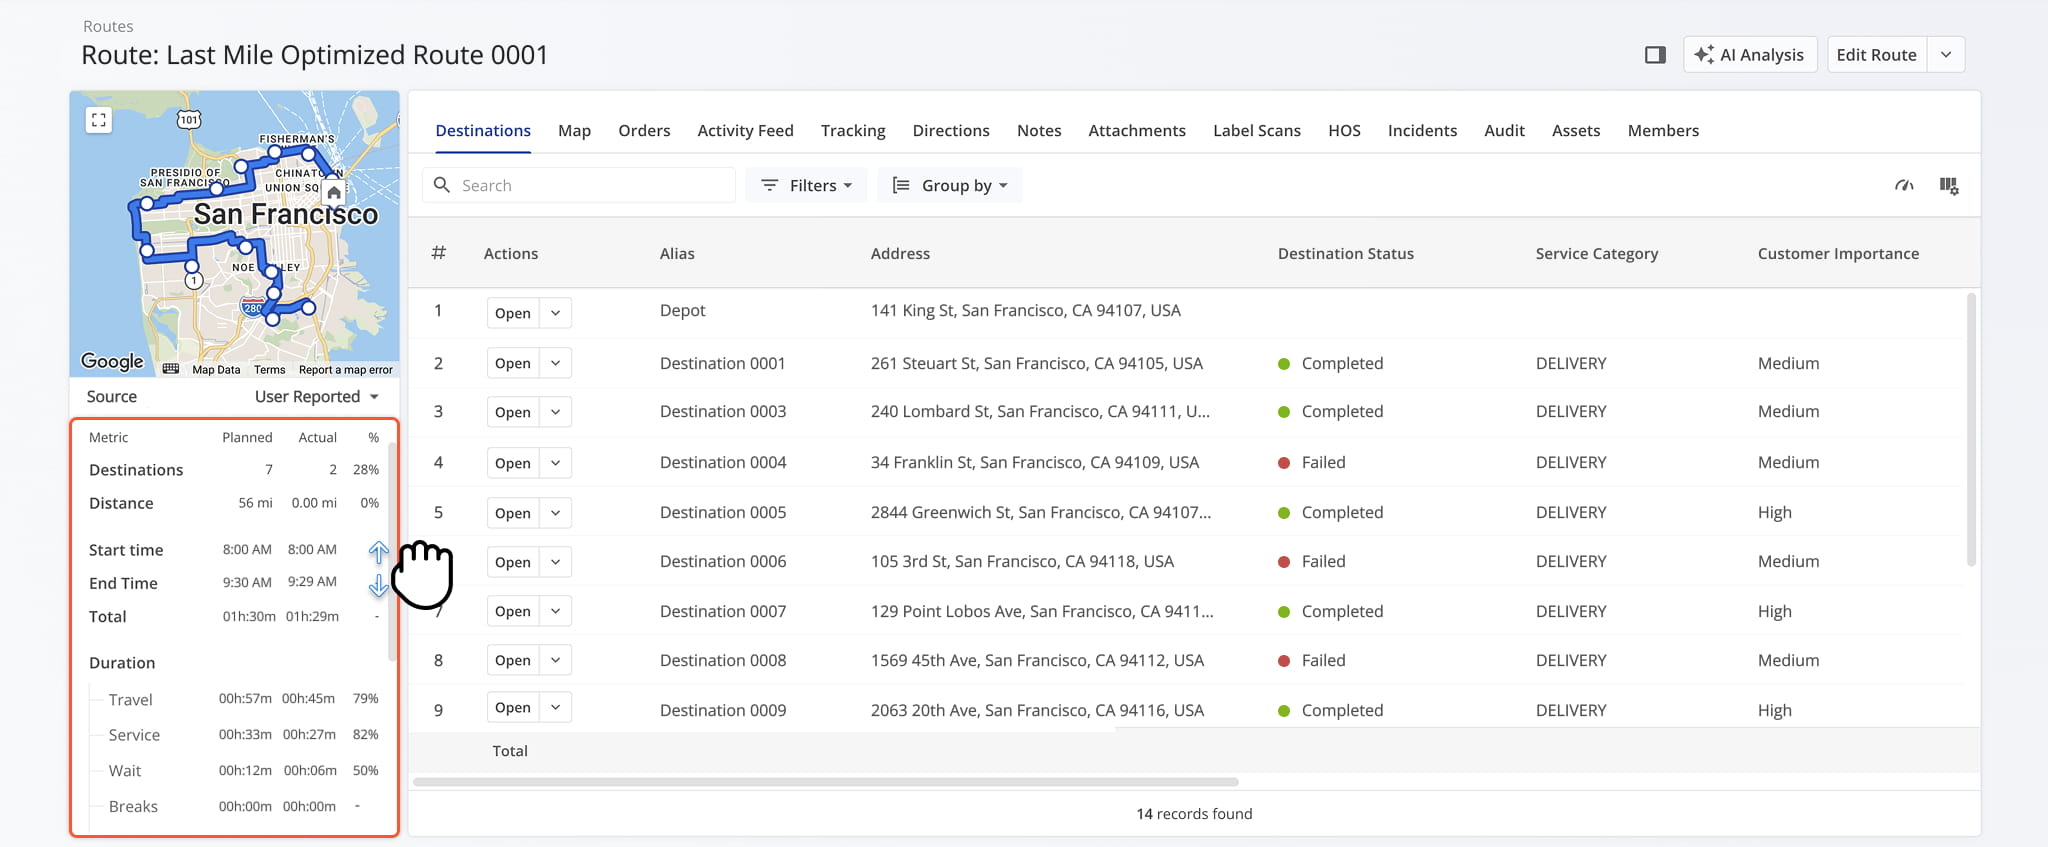Open the Members tab
Screen dimensions: 2048x847
point(1663,131)
